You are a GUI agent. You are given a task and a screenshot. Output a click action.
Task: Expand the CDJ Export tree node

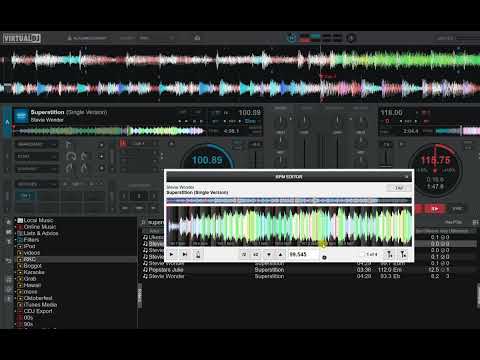point(15,311)
